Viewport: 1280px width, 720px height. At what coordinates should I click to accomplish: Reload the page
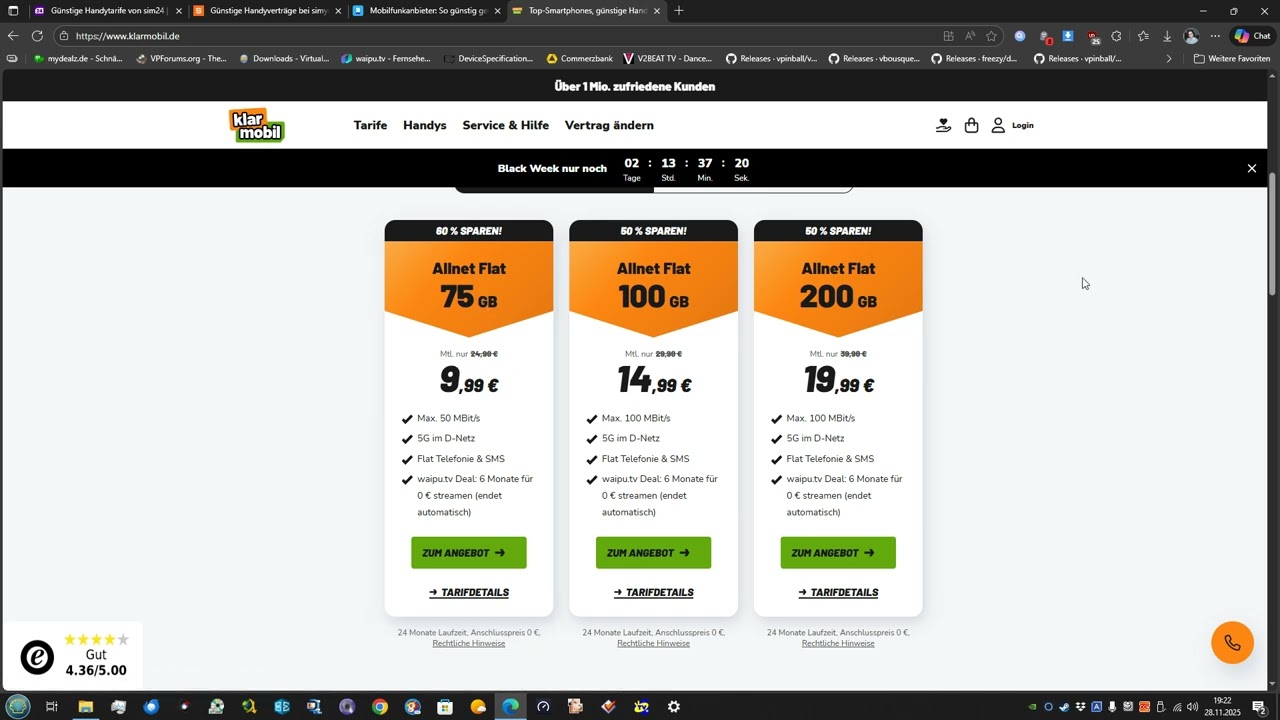point(37,36)
